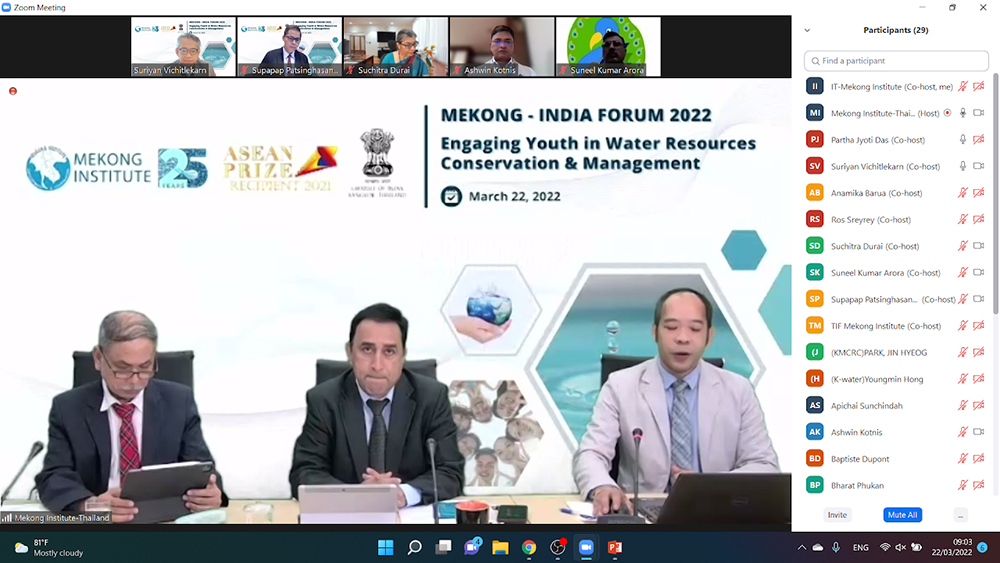The image size is (1000, 563).
Task: Open the more options ellipsis in Participants panel
Action: (960, 515)
